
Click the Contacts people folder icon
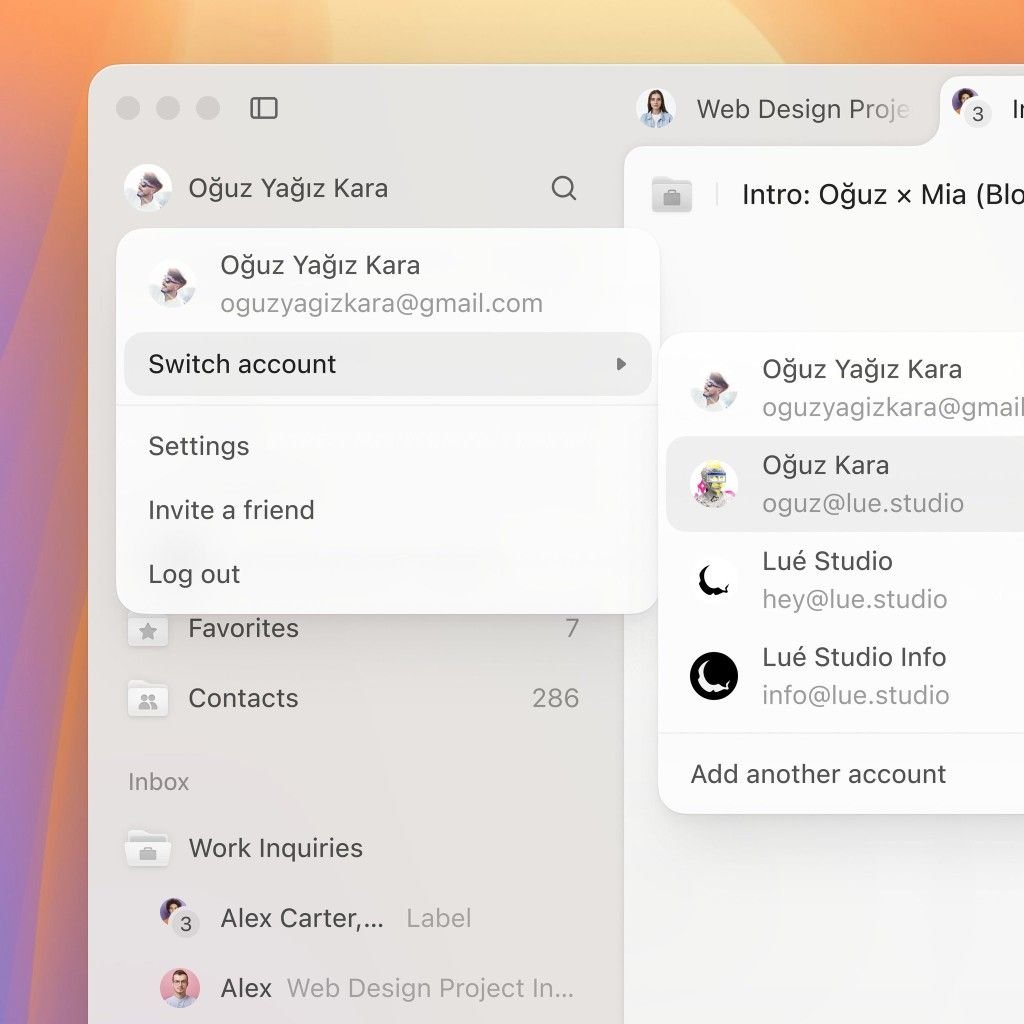[148, 699]
